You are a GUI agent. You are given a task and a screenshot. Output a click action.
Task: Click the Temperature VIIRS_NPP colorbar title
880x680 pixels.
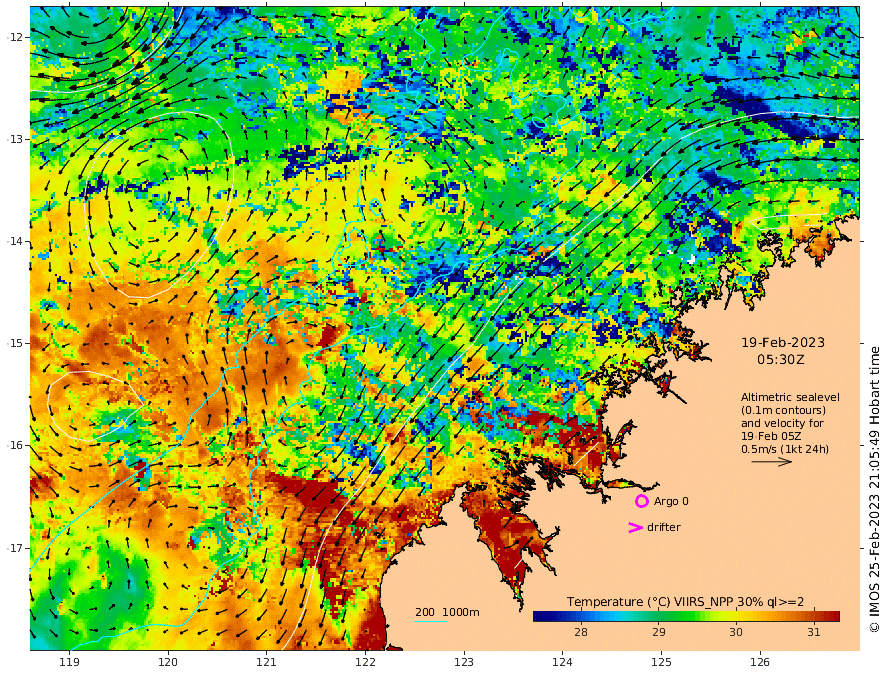click(x=685, y=602)
